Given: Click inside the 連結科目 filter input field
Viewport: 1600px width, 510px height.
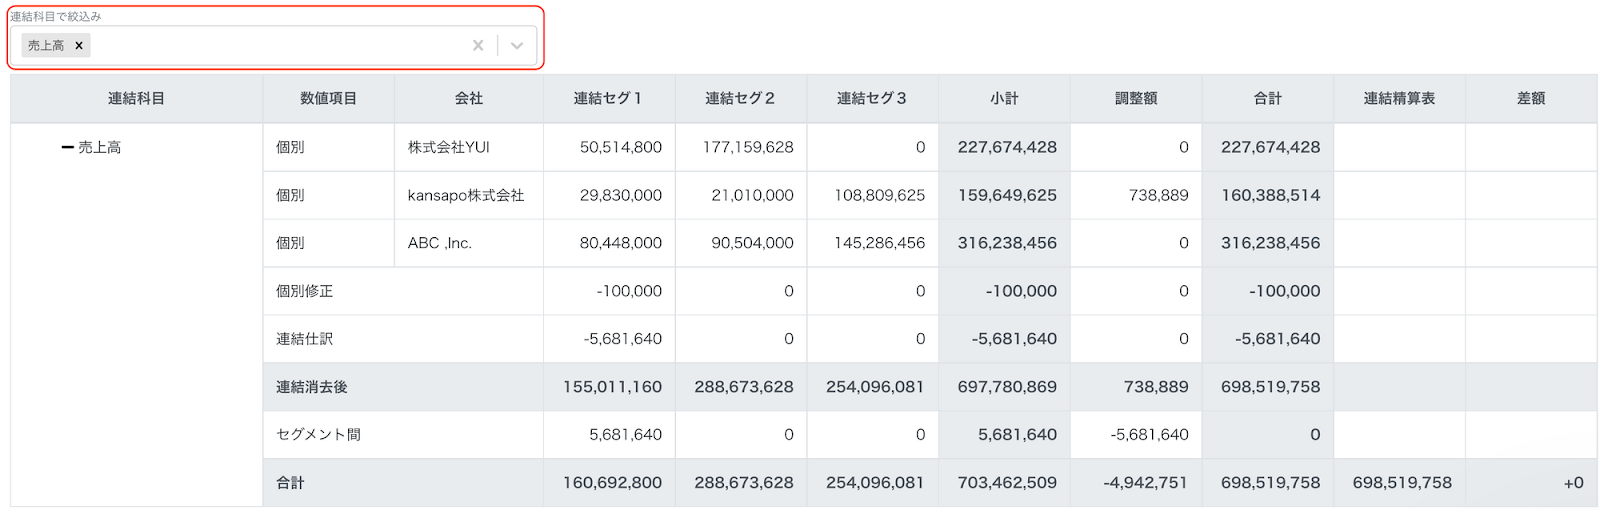Looking at the screenshot, I should click(278, 46).
